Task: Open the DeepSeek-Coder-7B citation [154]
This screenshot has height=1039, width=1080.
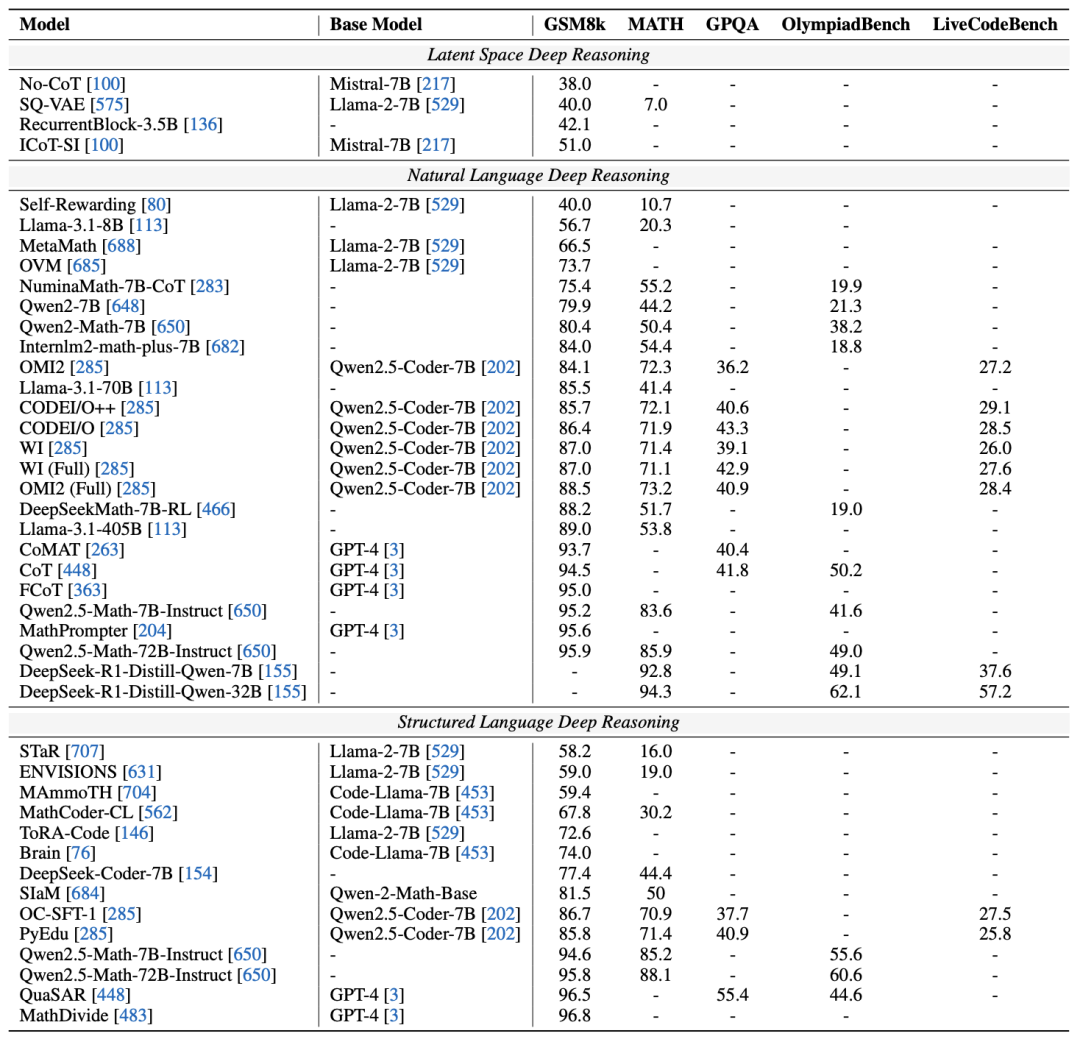Action: click(x=198, y=874)
